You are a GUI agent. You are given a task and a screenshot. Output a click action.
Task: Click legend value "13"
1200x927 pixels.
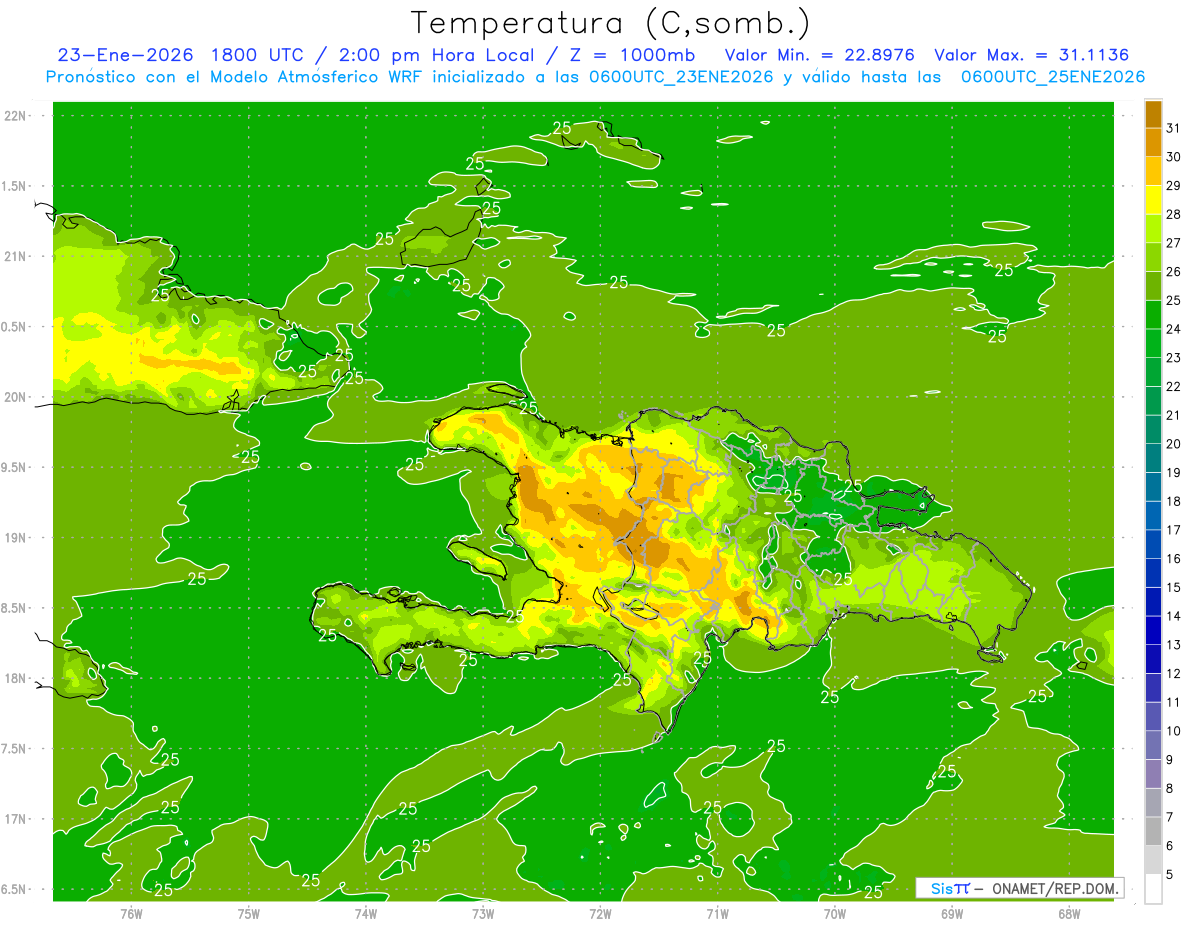coord(1173,645)
